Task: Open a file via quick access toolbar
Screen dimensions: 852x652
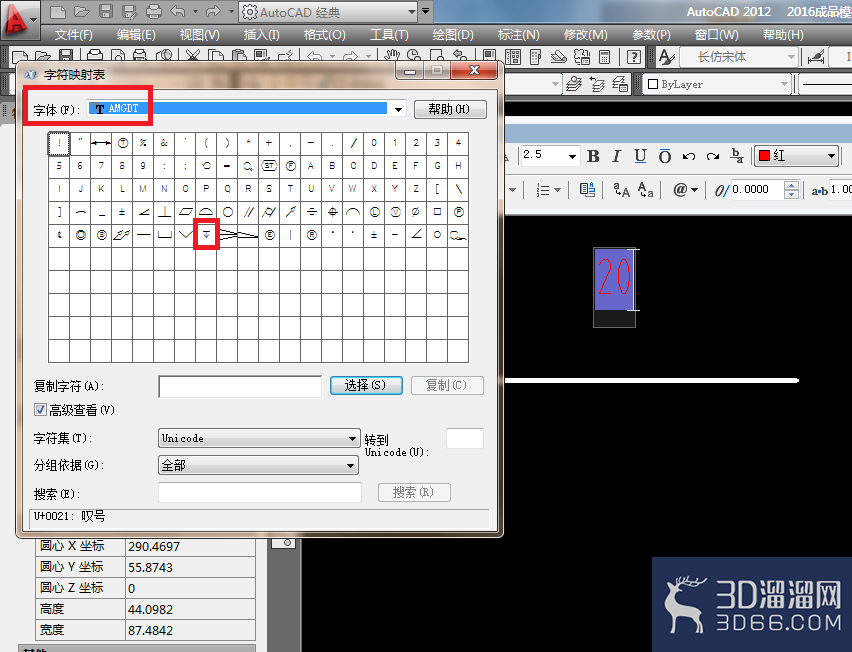Action: [x=82, y=11]
